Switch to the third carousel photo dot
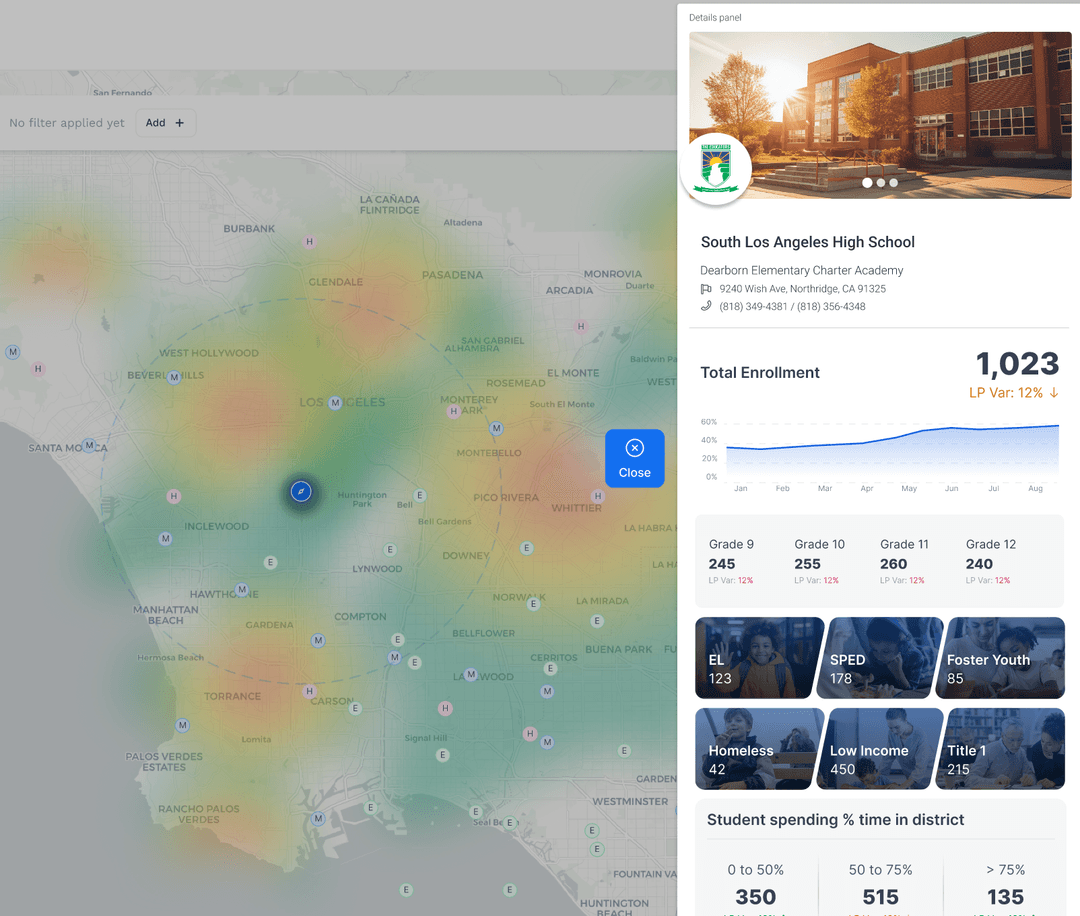 (x=893, y=183)
